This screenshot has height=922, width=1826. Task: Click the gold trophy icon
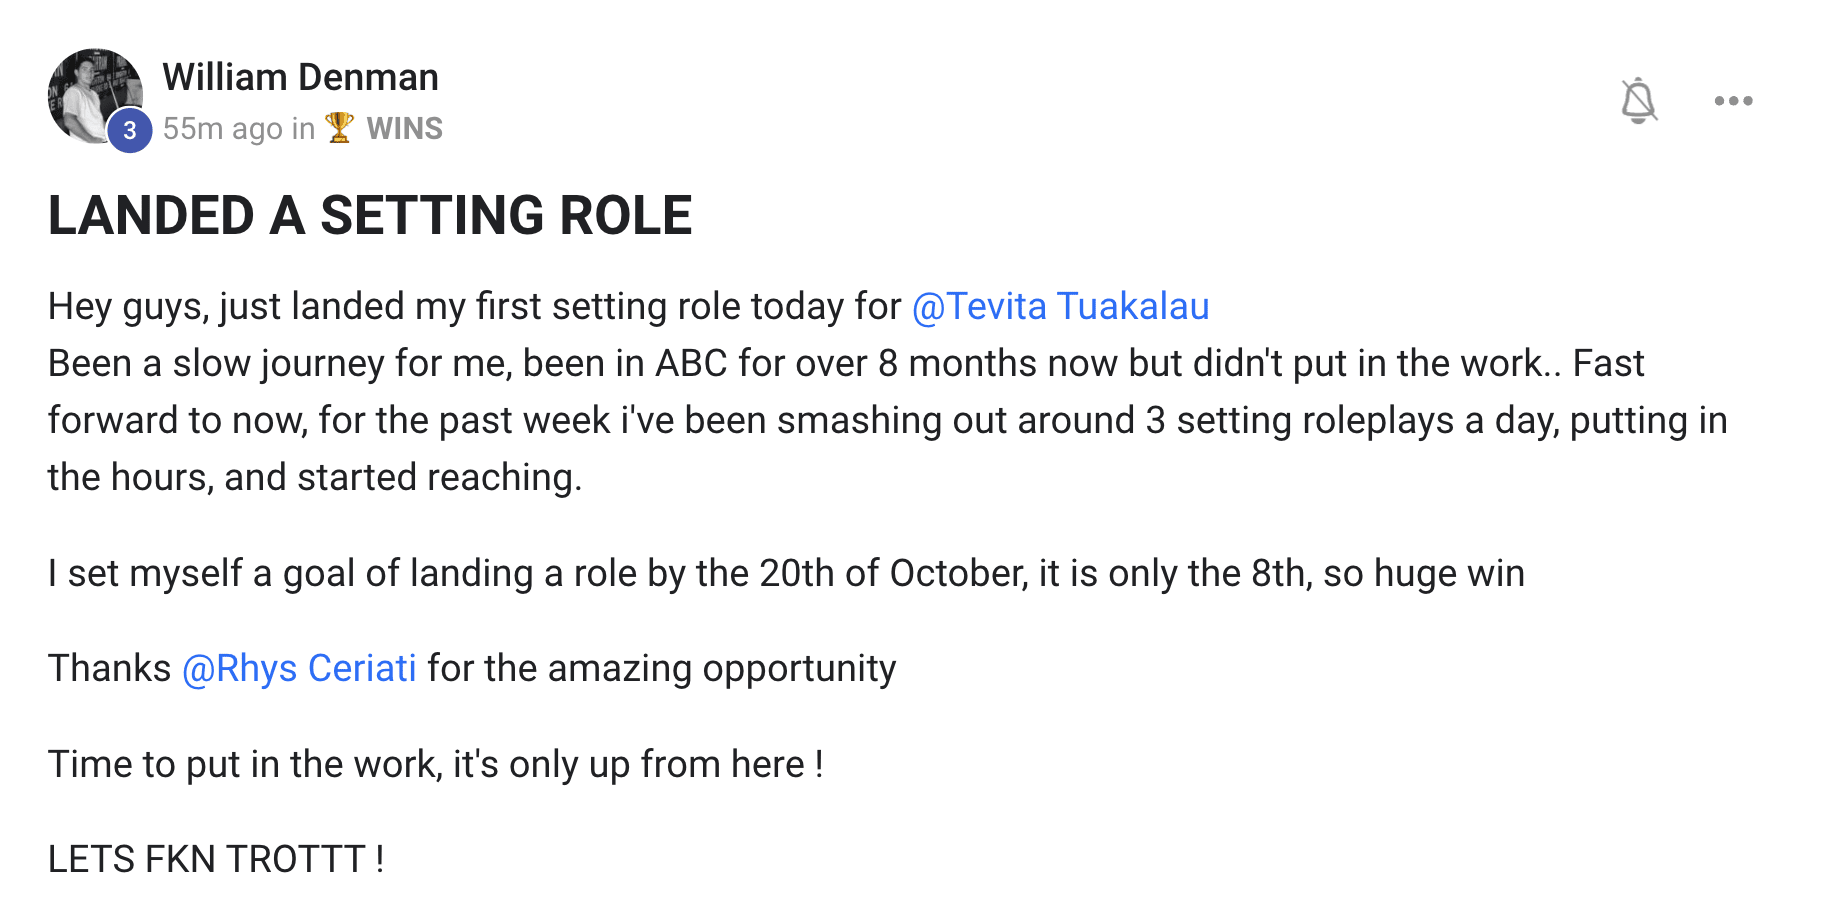click(x=340, y=128)
